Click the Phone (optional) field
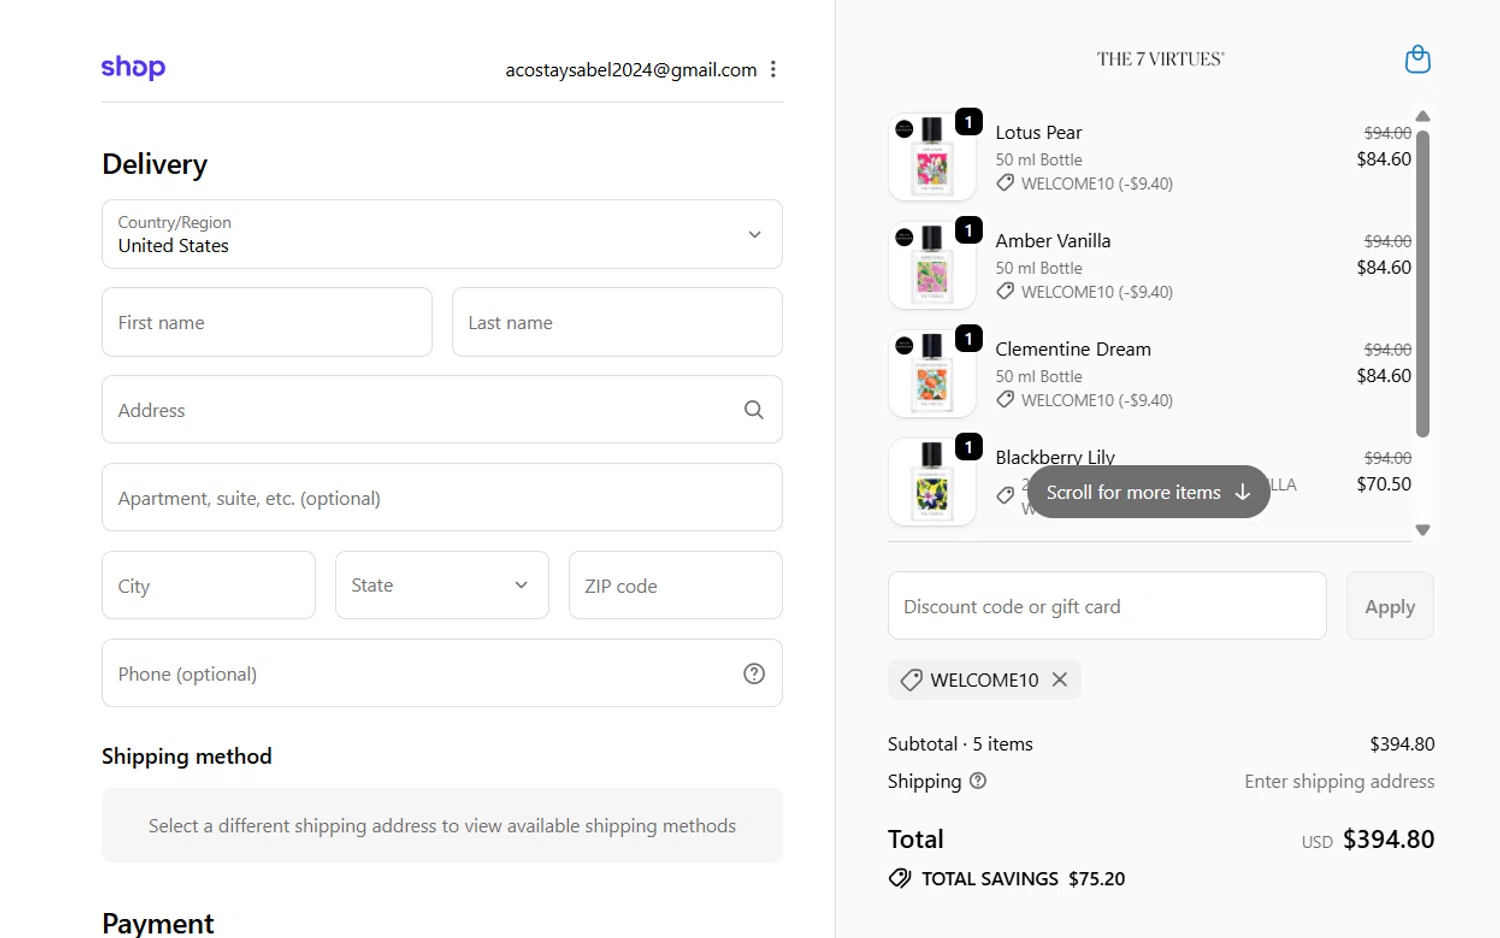Viewport: 1500px width, 938px height. pos(442,673)
